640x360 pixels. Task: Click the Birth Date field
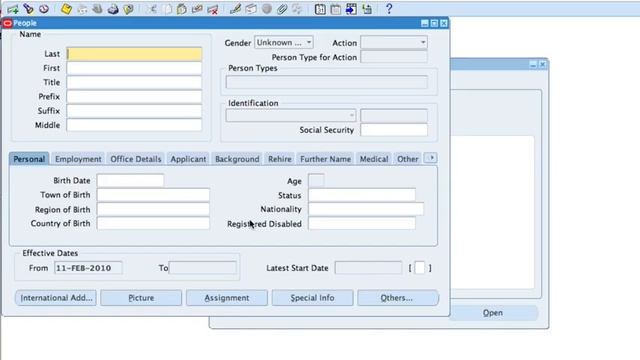(130, 180)
